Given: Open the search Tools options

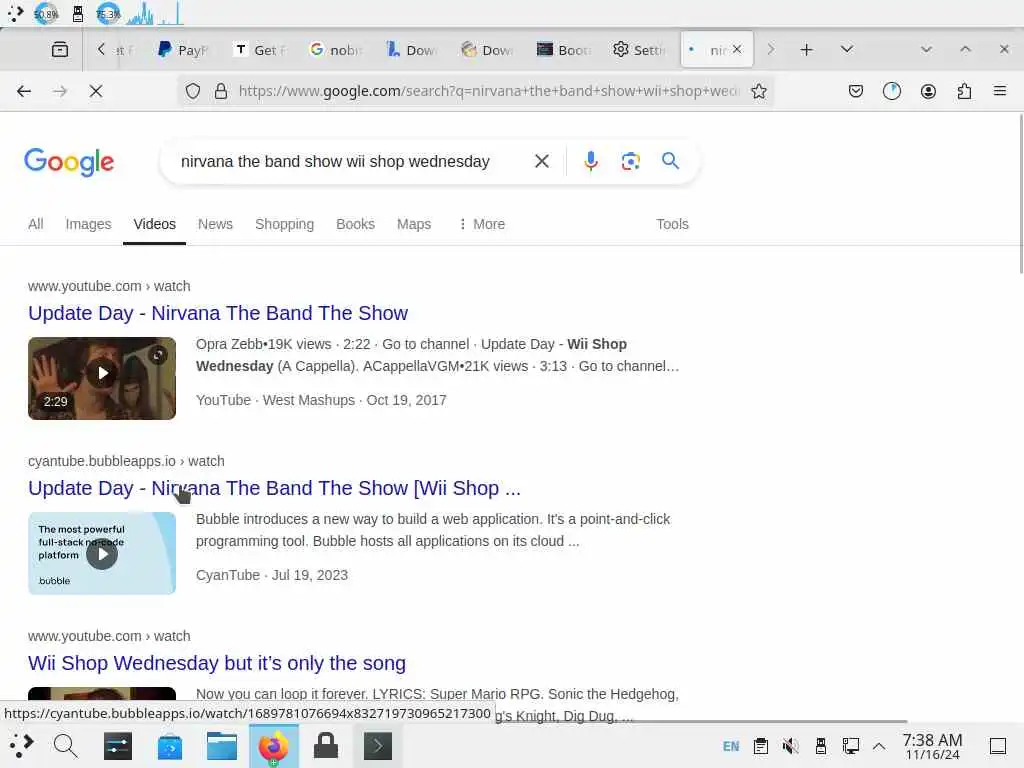Looking at the screenshot, I should pos(672,224).
